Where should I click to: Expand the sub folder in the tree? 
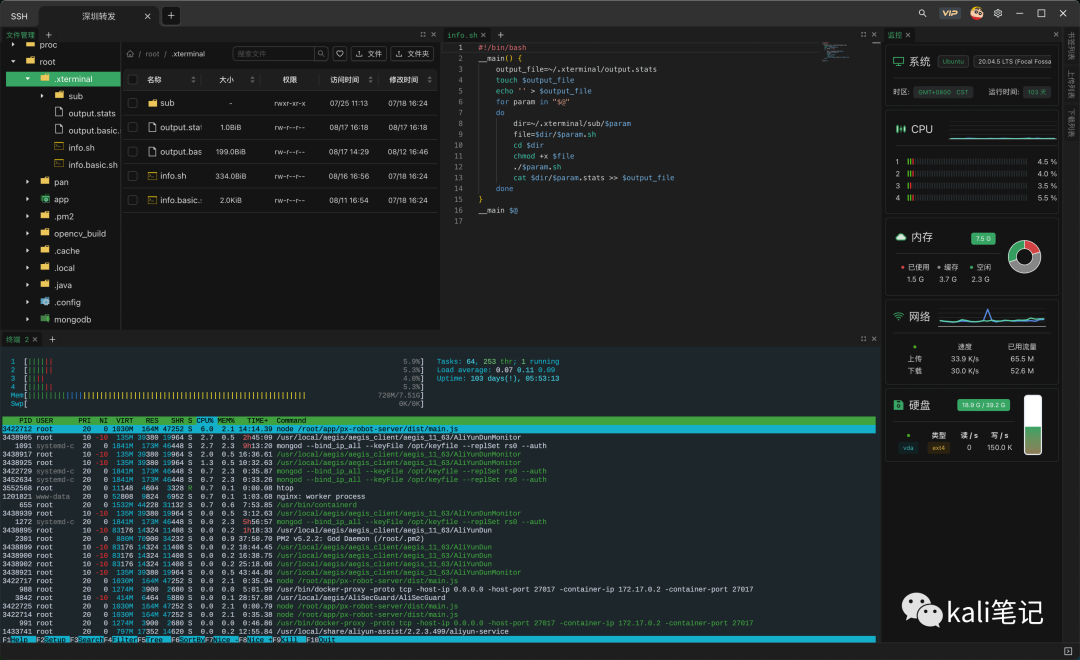pyautogui.click(x=42, y=96)
